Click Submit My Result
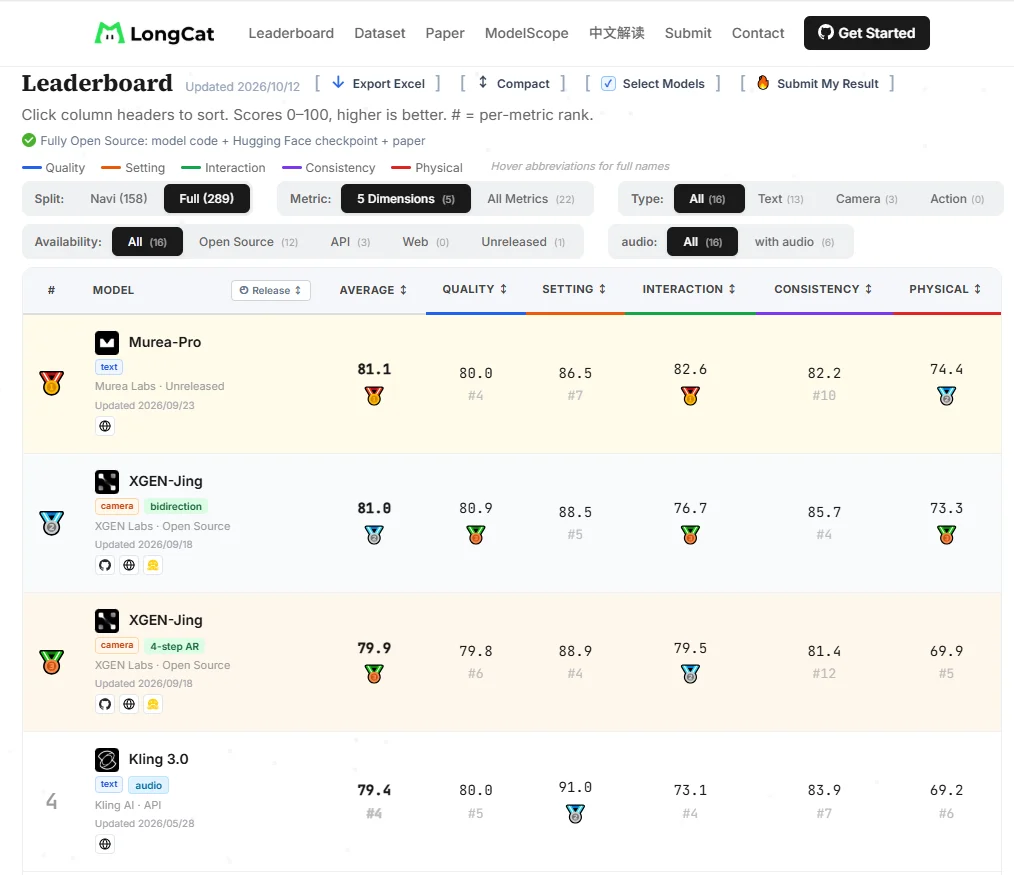Screen dimensions: 1014x875 817,83
